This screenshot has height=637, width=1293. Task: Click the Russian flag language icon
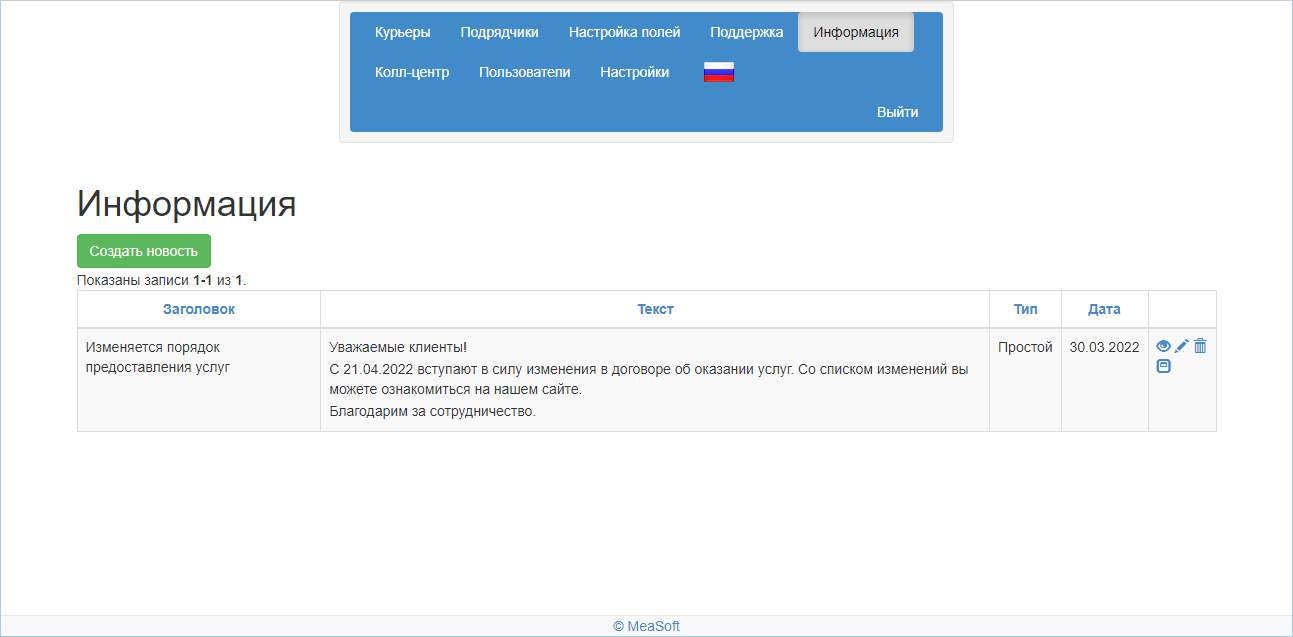click(719, 72)
